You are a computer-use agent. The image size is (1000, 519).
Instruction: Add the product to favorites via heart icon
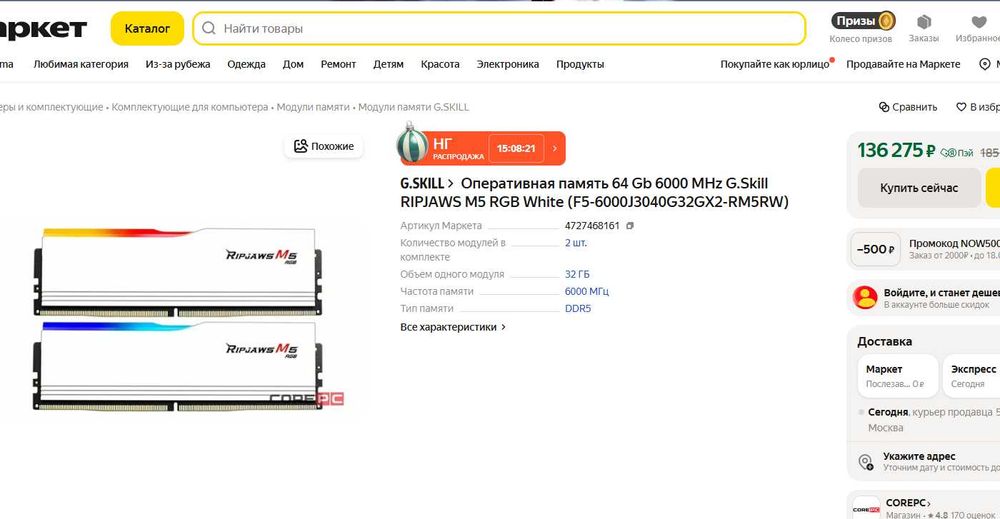(x=961, y=107)
